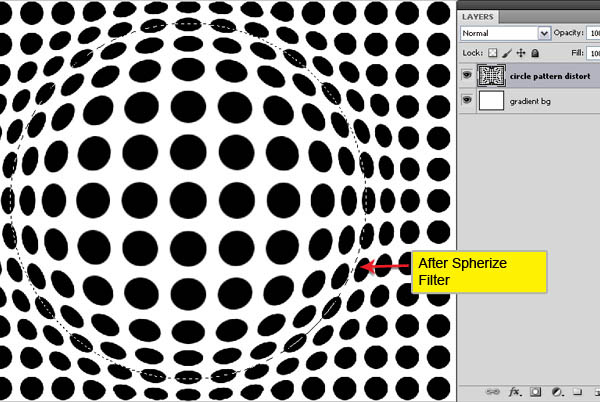
Task: Click the gradient bg layer thumbnail
Action: click(493, 100)
